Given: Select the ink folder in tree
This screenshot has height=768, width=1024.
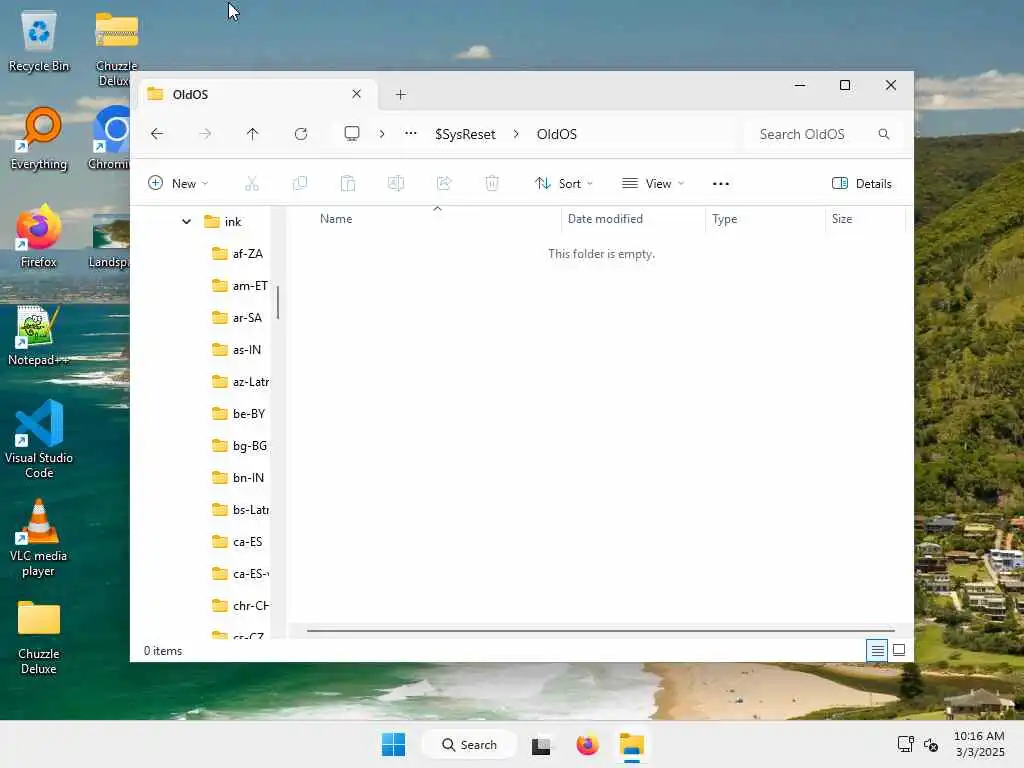Looking at the screenshot, I should [223, 222].
